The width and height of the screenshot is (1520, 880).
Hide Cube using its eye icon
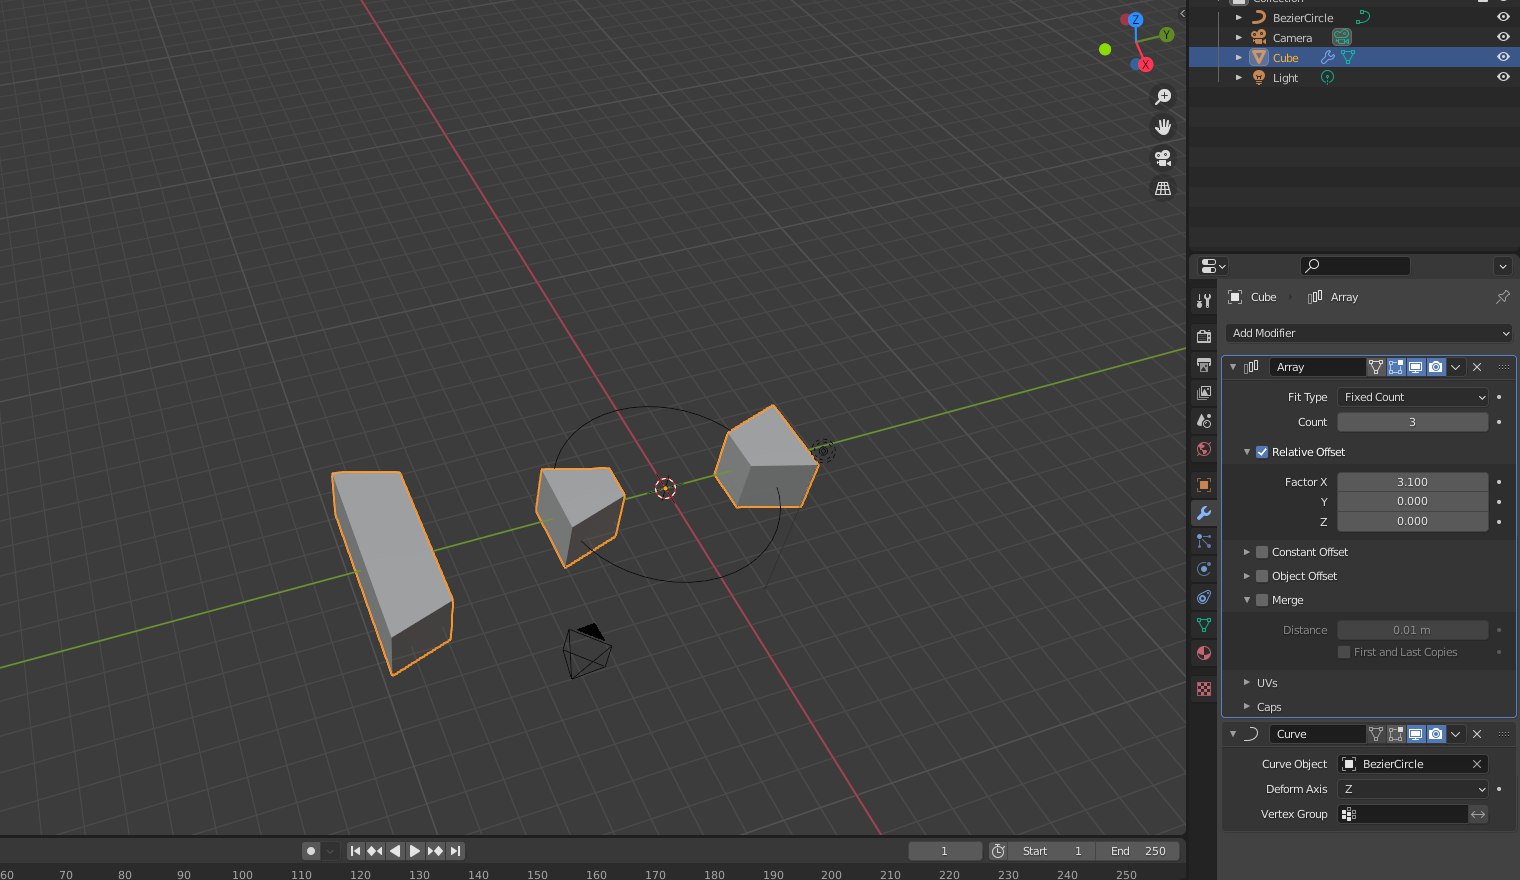1503,57
